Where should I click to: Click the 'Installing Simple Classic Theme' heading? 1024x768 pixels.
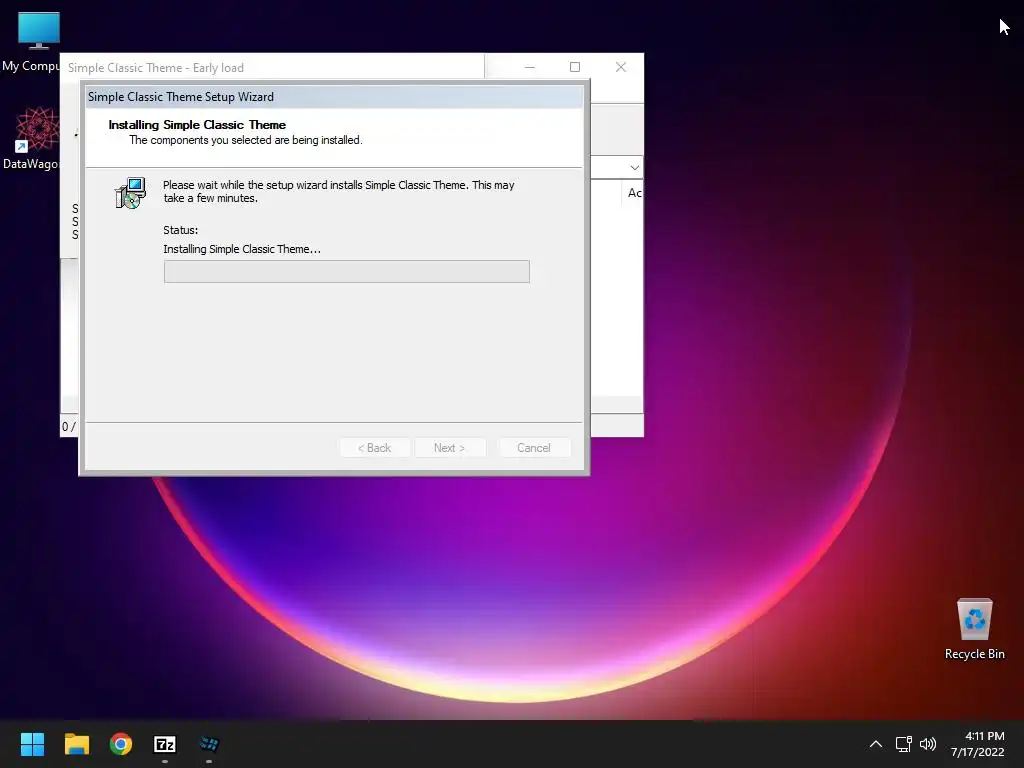click(x=197, y=125)
